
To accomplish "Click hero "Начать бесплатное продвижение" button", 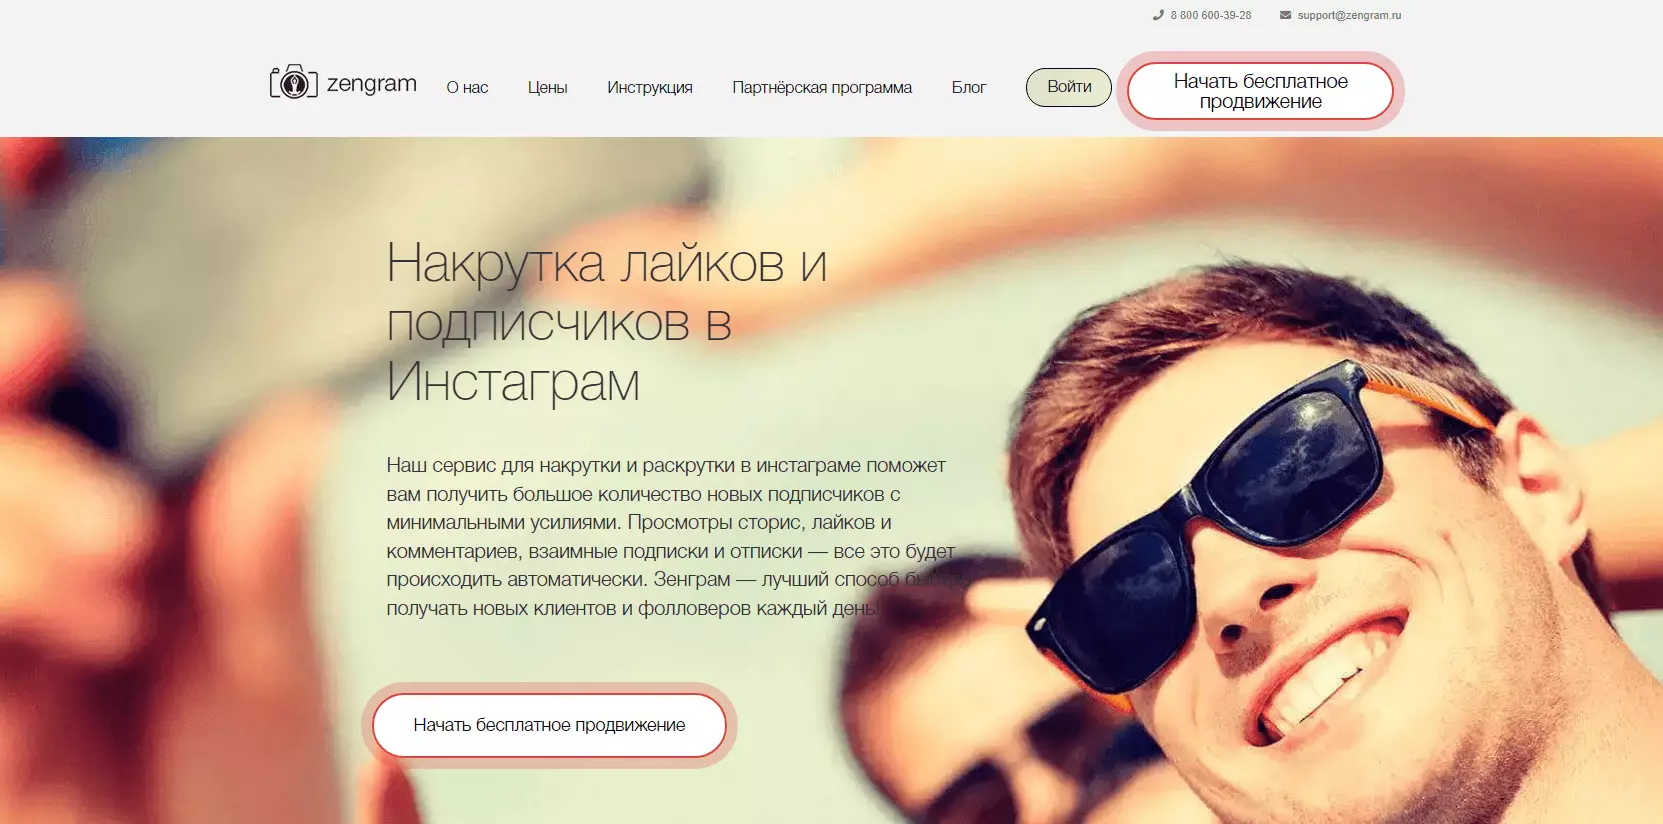I will 549,725.
